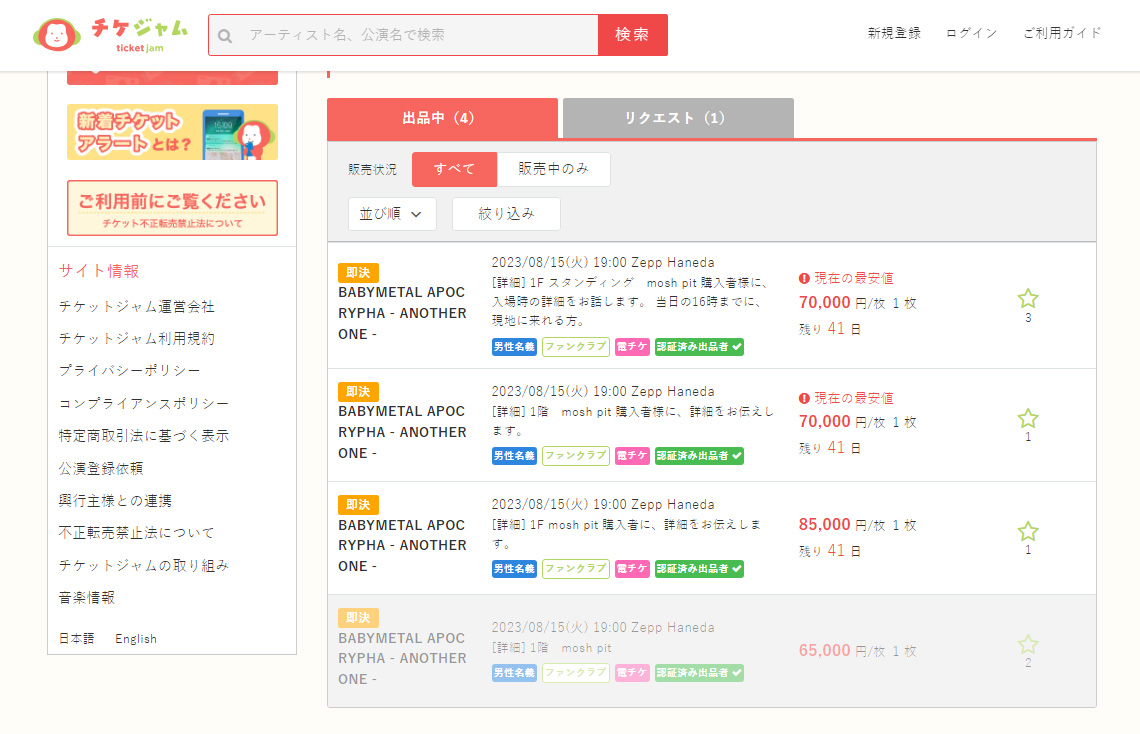This screenshot has height=734, width=1140.
Task: Star the 85,000 yen ticket listing
Action: point(1027,531)
